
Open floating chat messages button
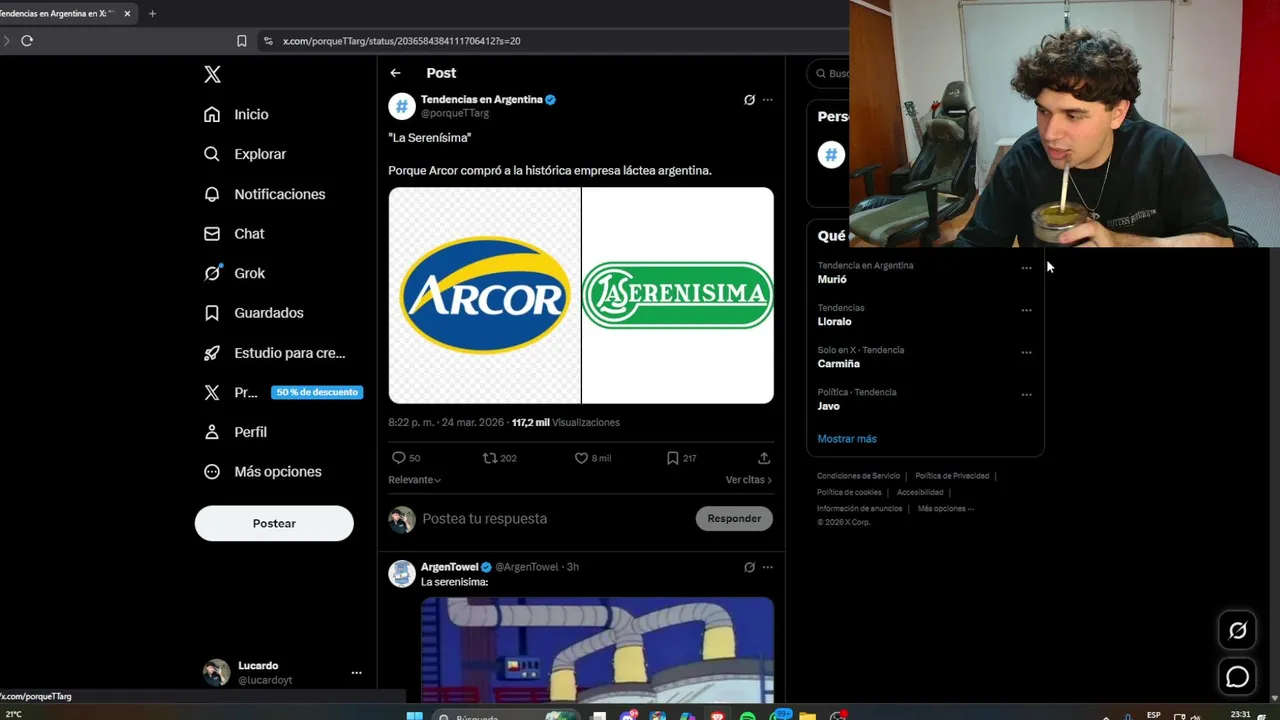point(1238,677)
